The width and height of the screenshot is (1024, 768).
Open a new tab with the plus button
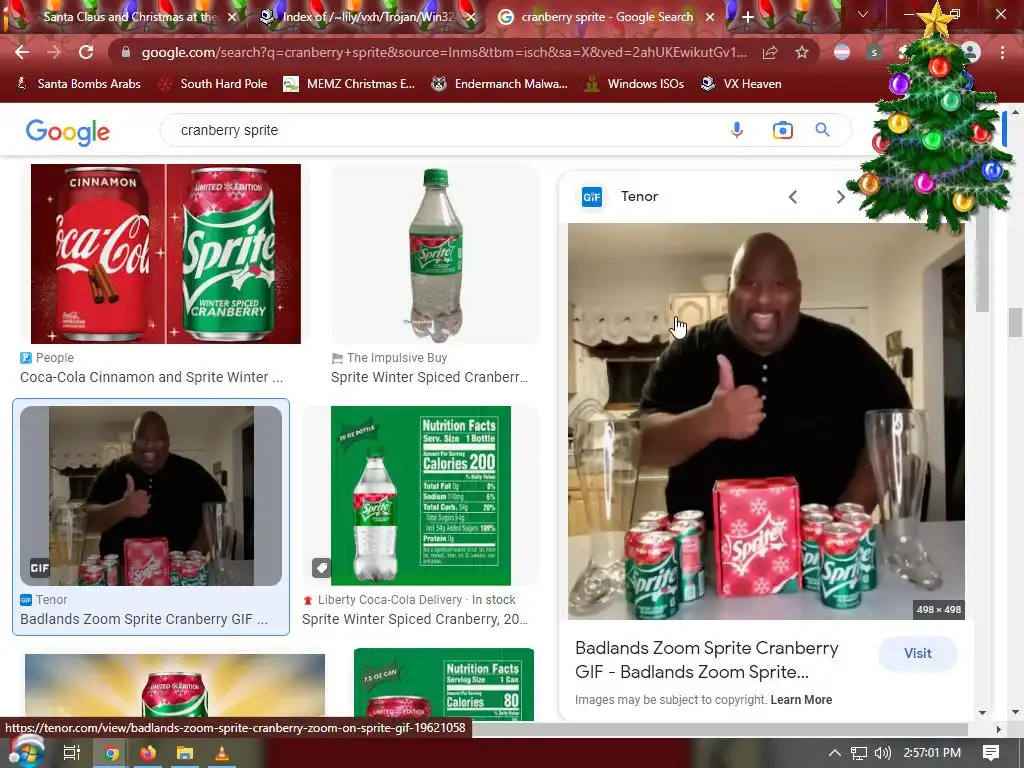tap(748, 17)
